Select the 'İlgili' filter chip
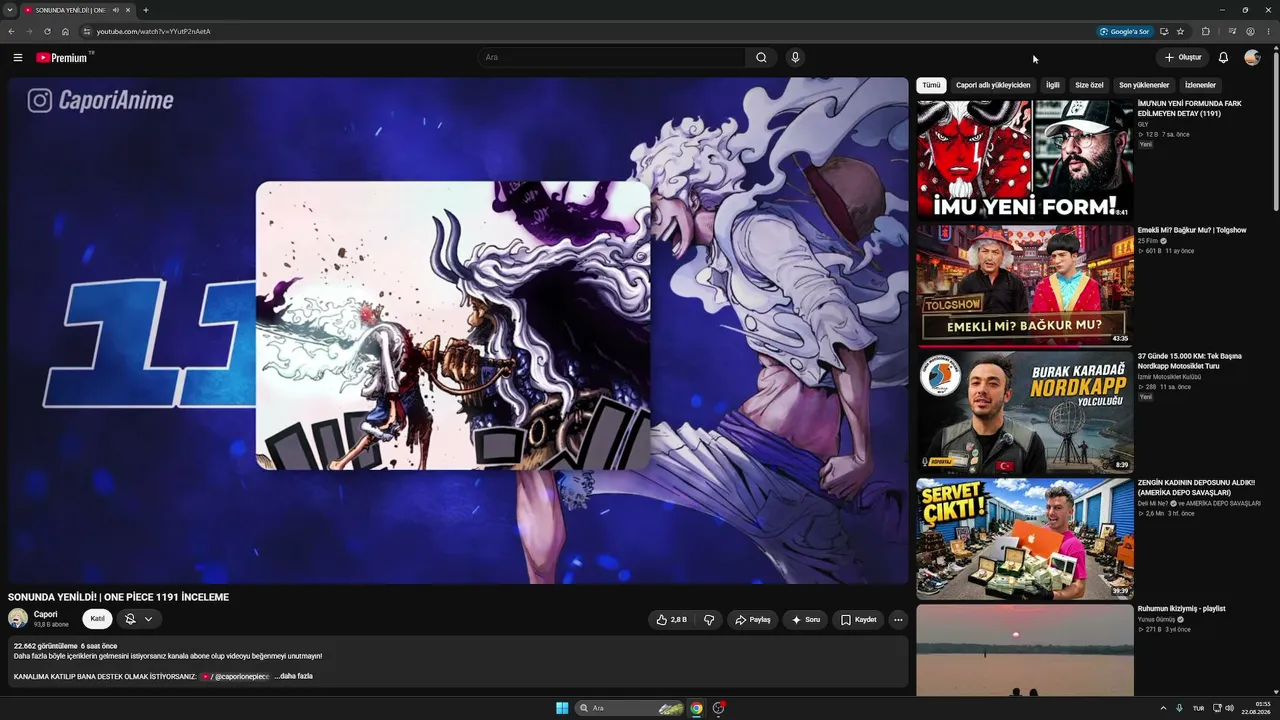 coord(1053,85)
